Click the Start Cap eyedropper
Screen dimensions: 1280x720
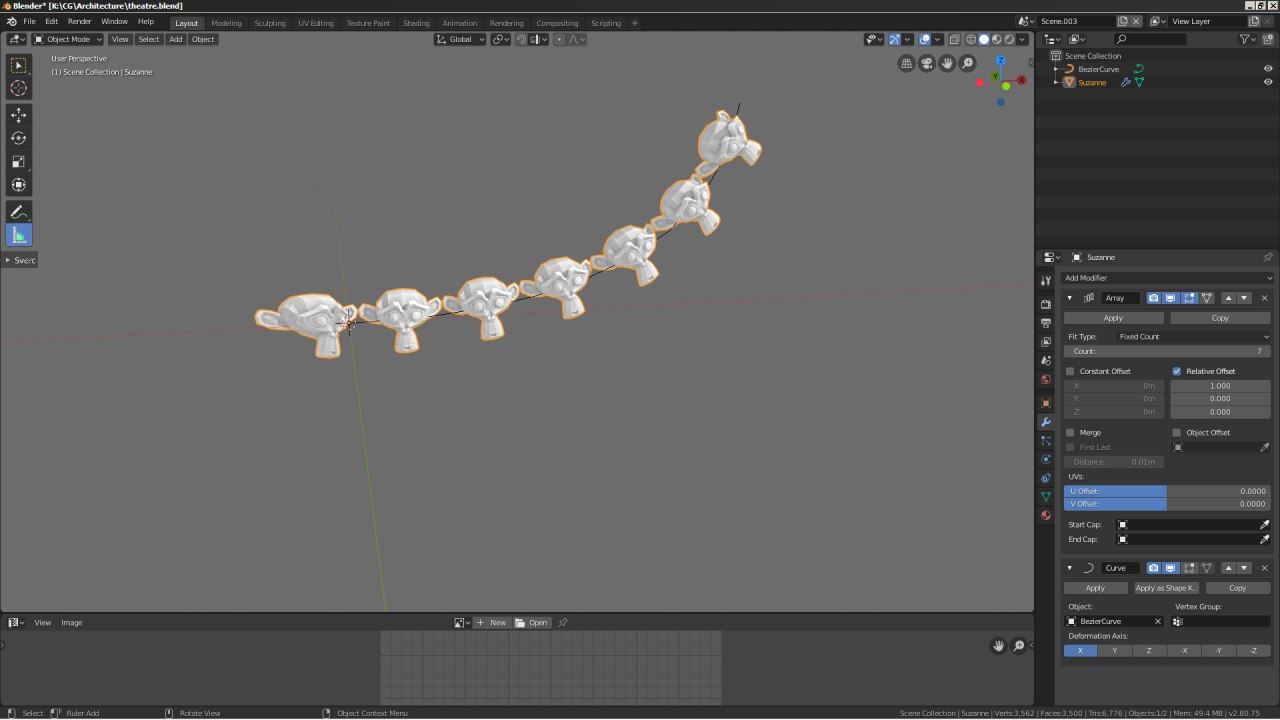(x=1264, y=525)
